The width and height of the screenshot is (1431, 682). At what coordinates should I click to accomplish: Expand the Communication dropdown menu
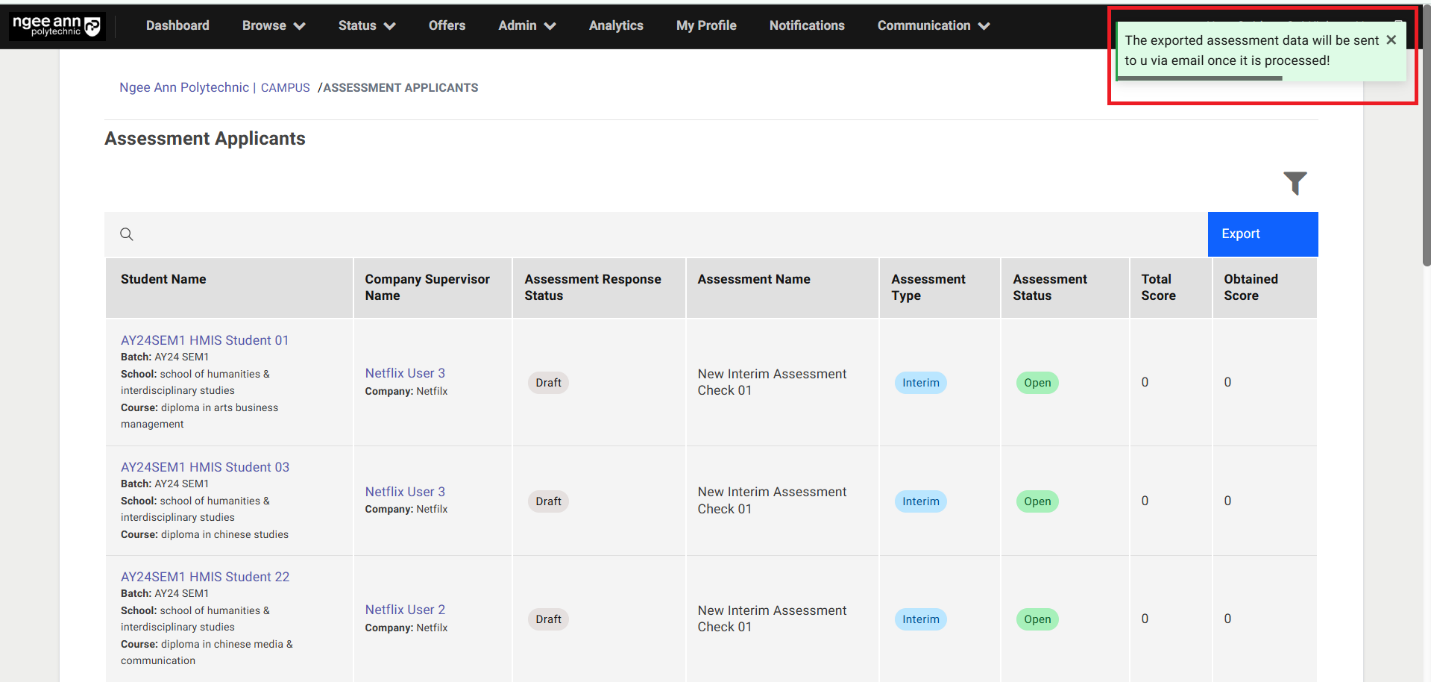tap(933, 26)
